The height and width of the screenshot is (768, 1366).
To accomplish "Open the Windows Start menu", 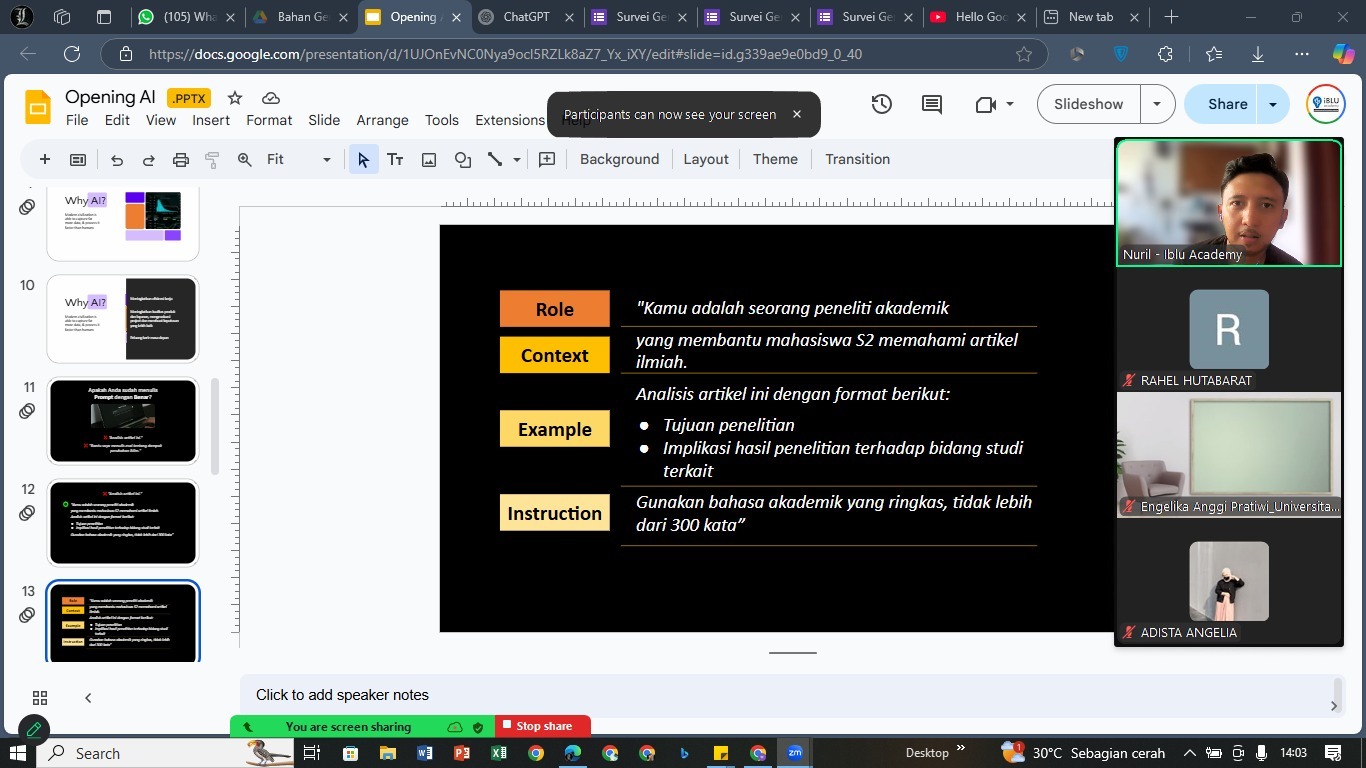I will (x=19, y=753).
